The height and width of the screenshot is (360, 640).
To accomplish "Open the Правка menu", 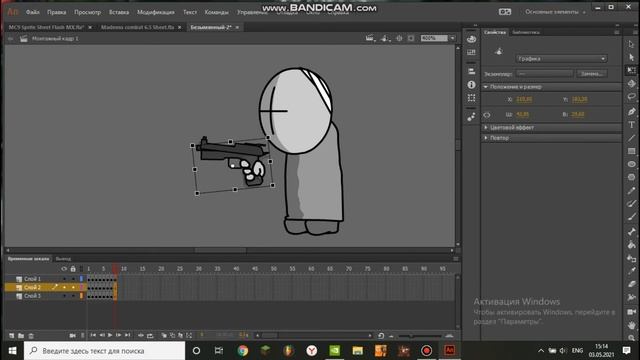I will point(56,12).
